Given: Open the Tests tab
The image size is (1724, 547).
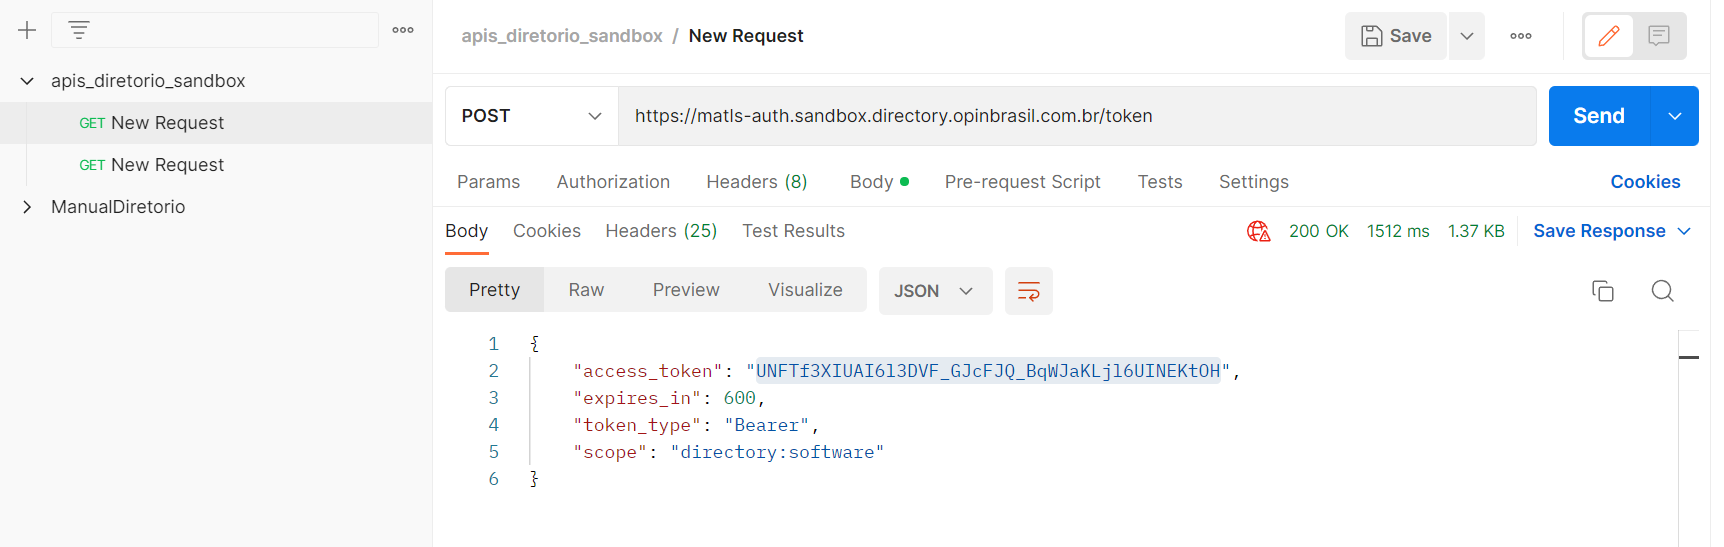Looking at the screenshot, I should tap(1160, 182).
